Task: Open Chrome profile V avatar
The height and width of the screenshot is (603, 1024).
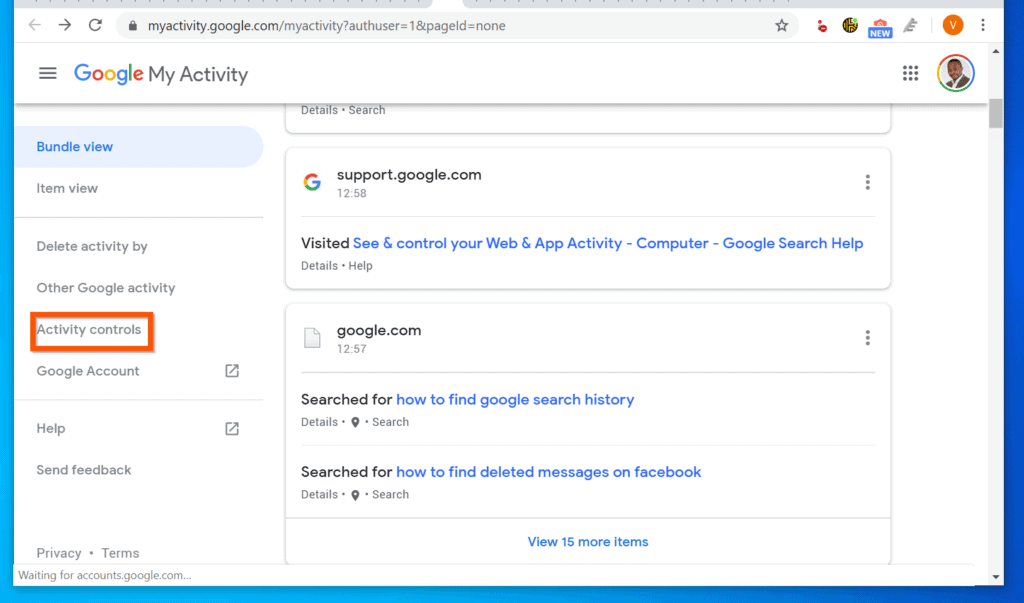Action: [952, 25]
